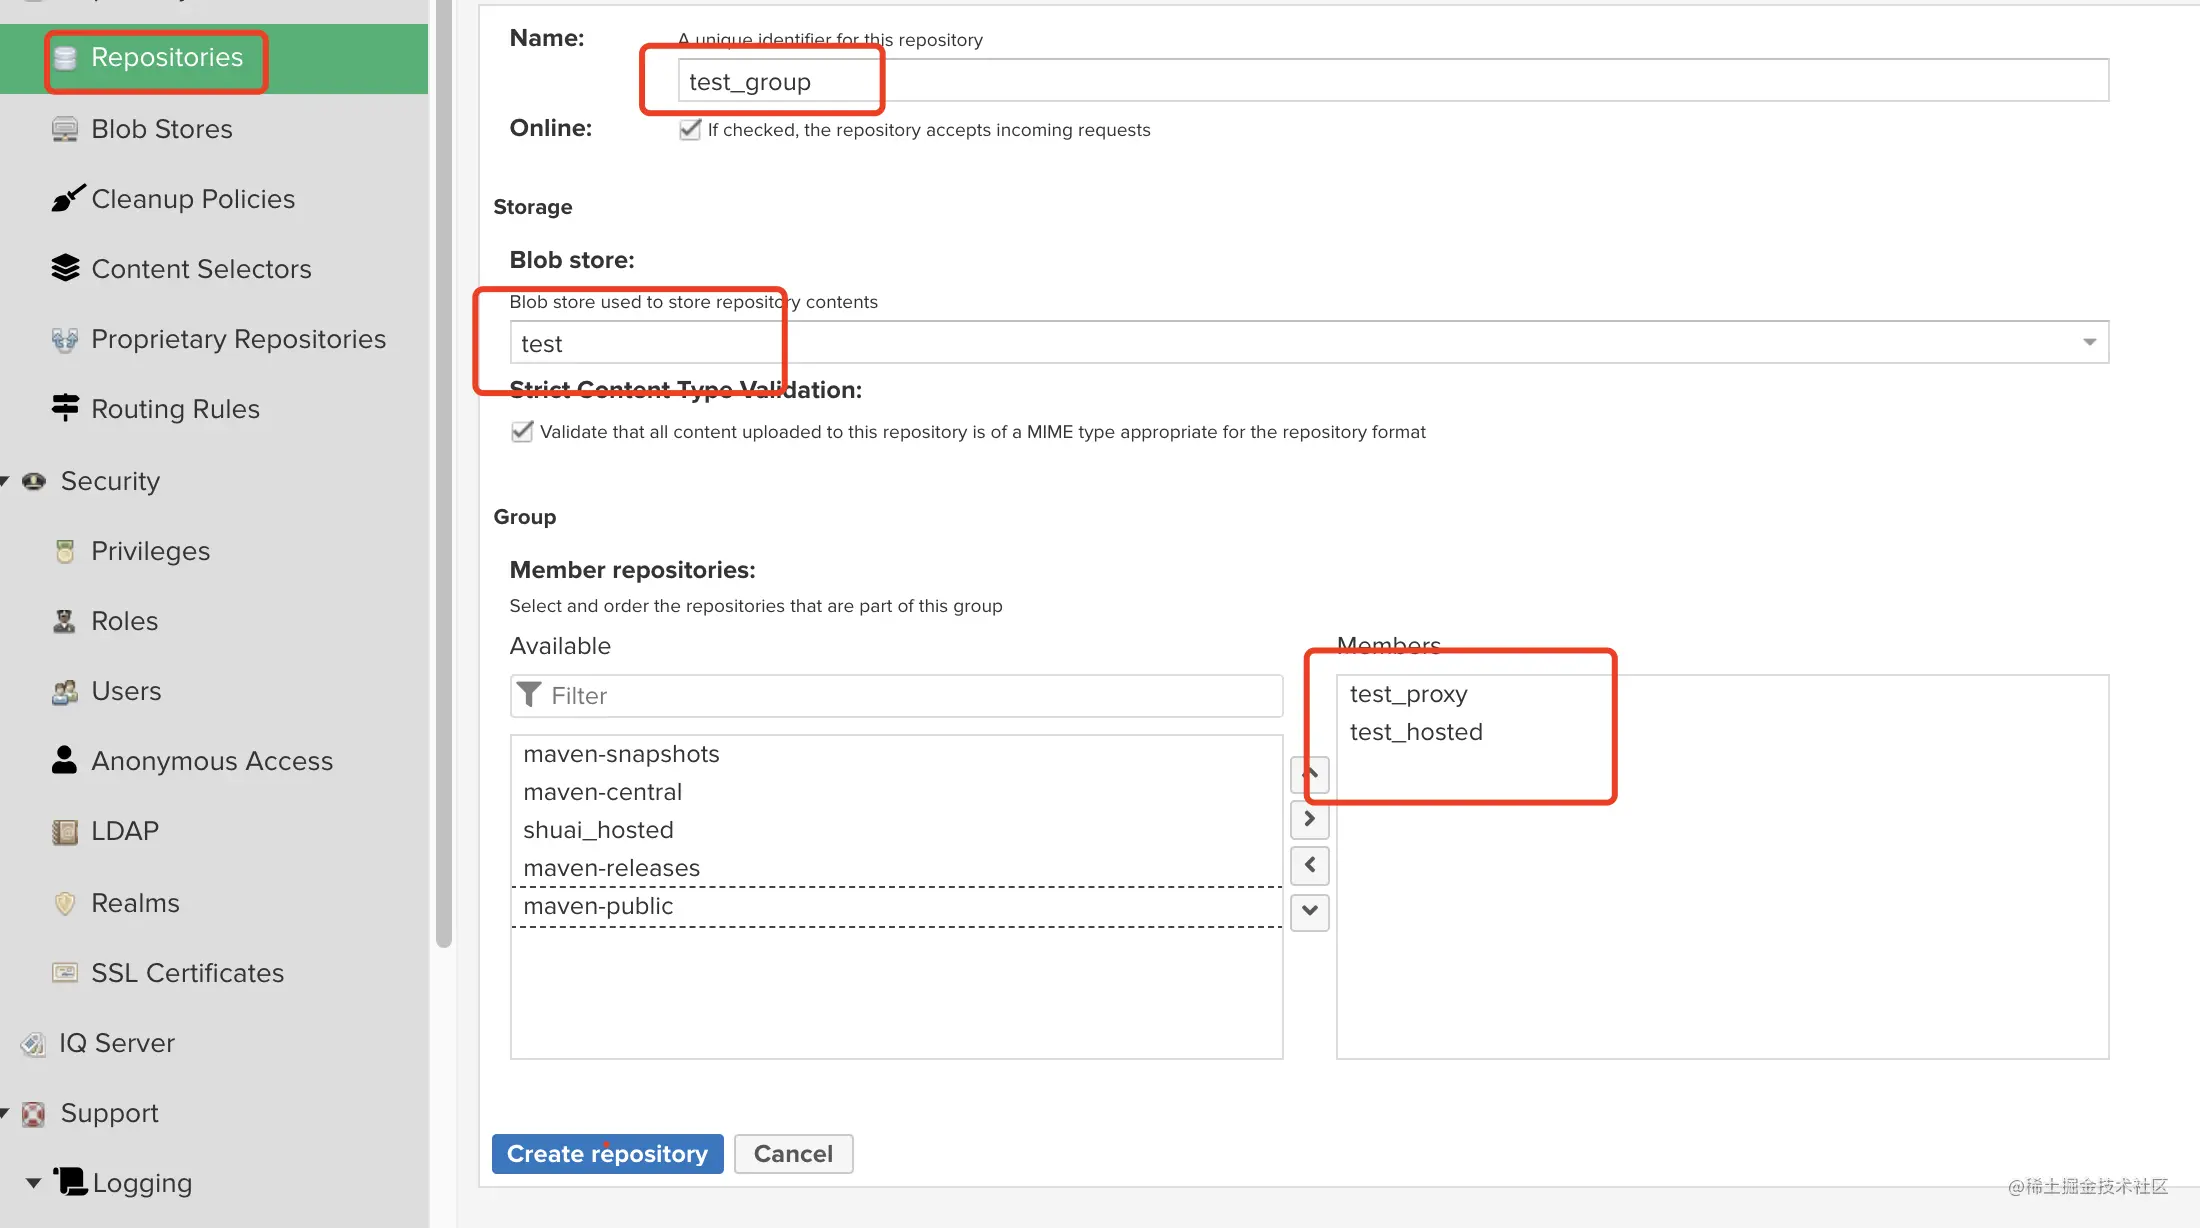Click the SSL Certificates icon
The image size is (2200, 1228).
65,973
